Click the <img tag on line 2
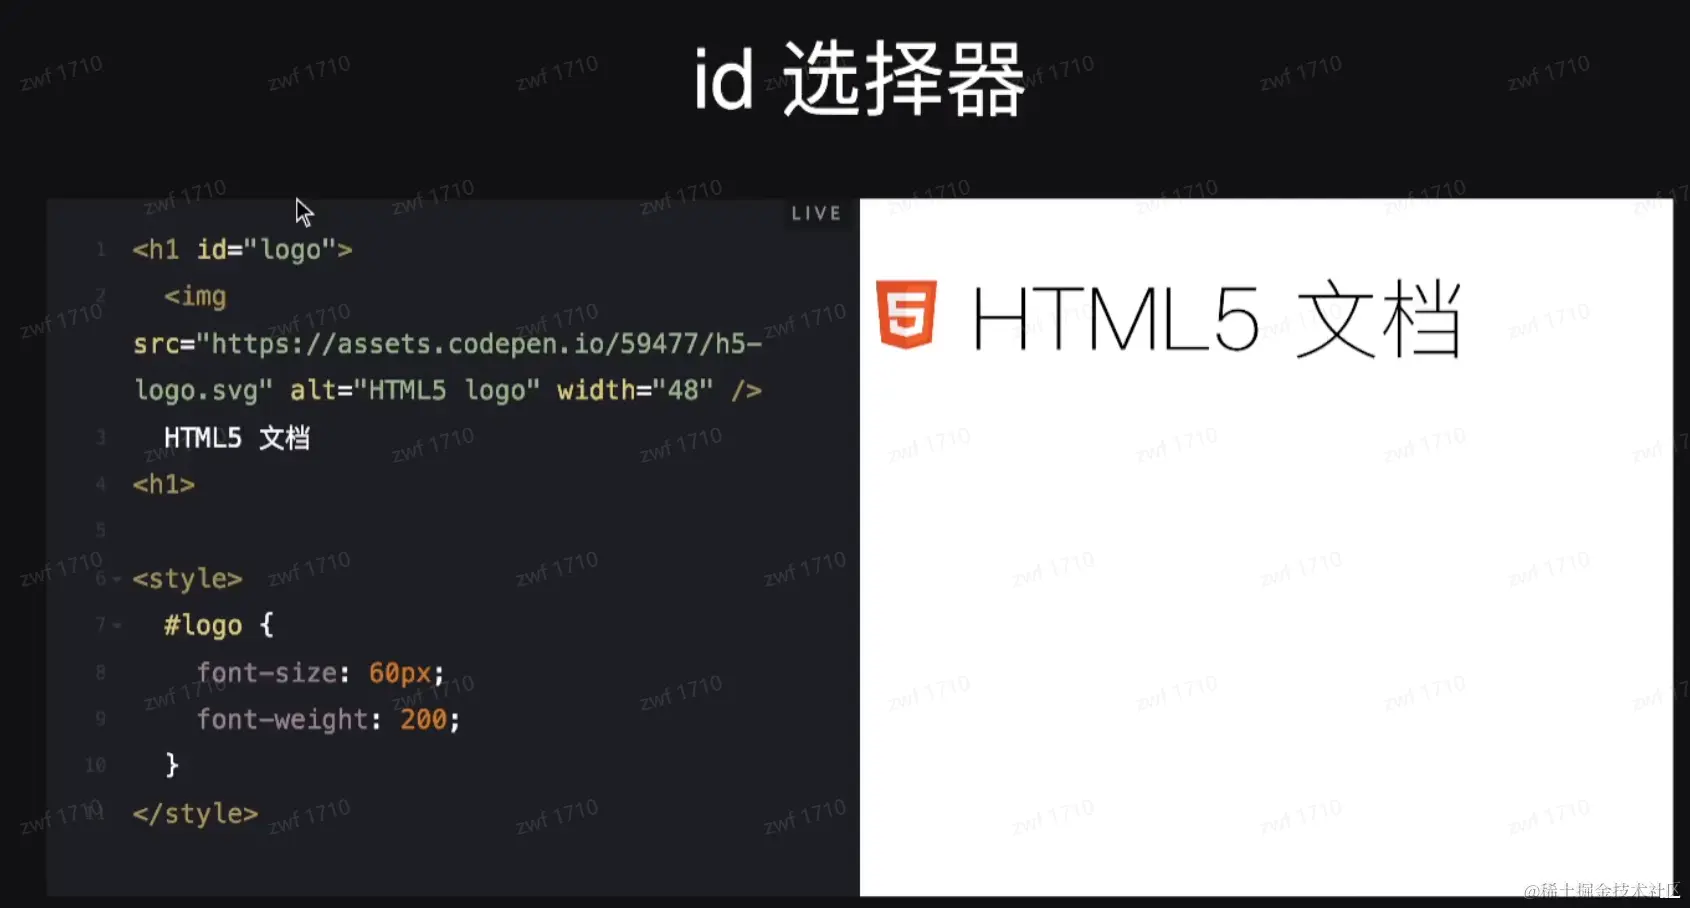 195,296
